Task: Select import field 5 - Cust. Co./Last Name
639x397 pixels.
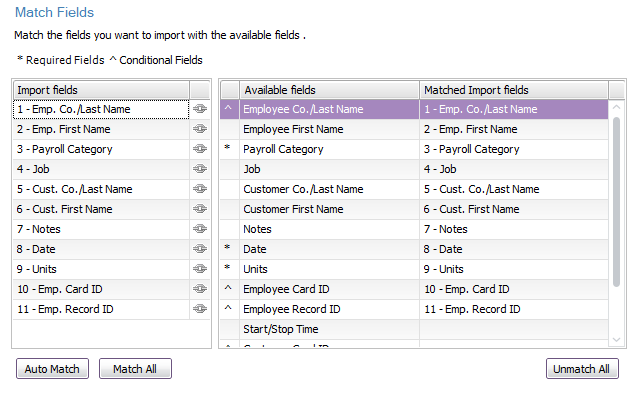Action: coord(101,189)
